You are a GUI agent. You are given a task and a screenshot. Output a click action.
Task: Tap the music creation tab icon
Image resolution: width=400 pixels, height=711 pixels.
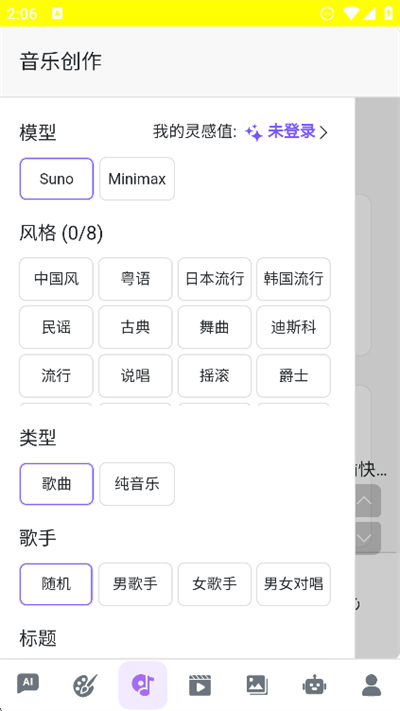[143, 685]
